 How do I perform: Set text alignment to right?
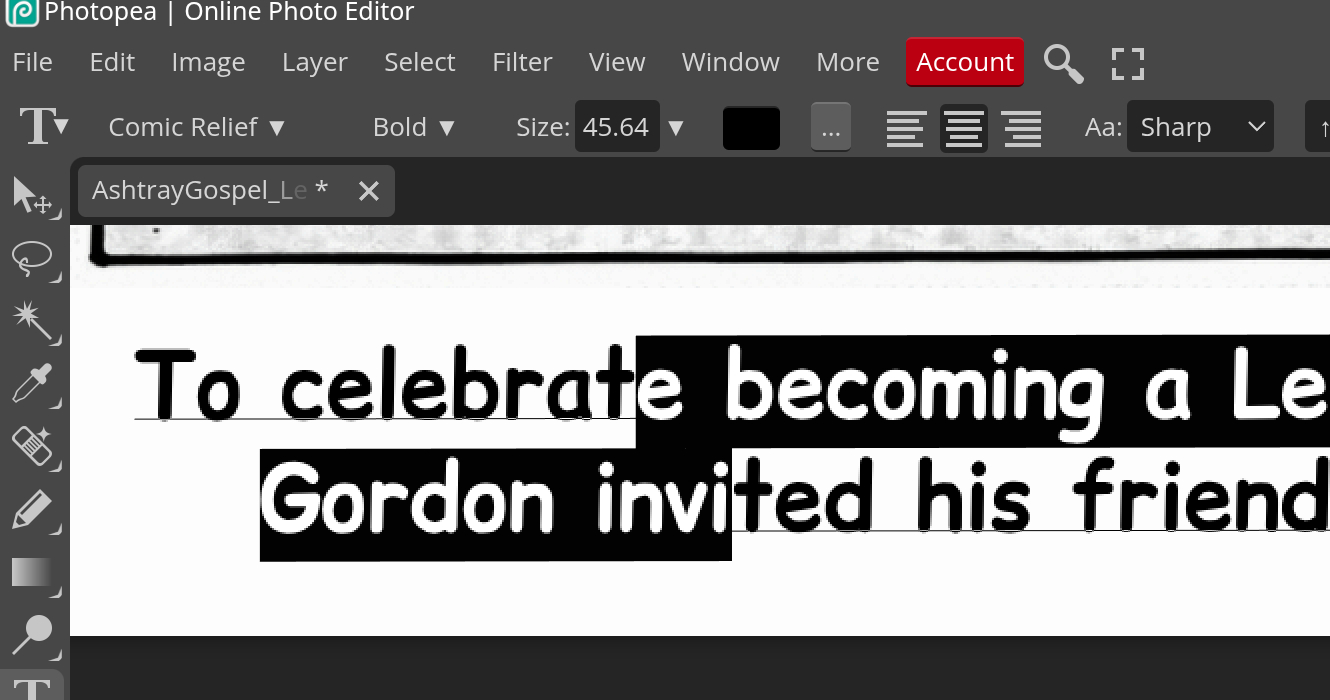click(x=1022, y=128)
